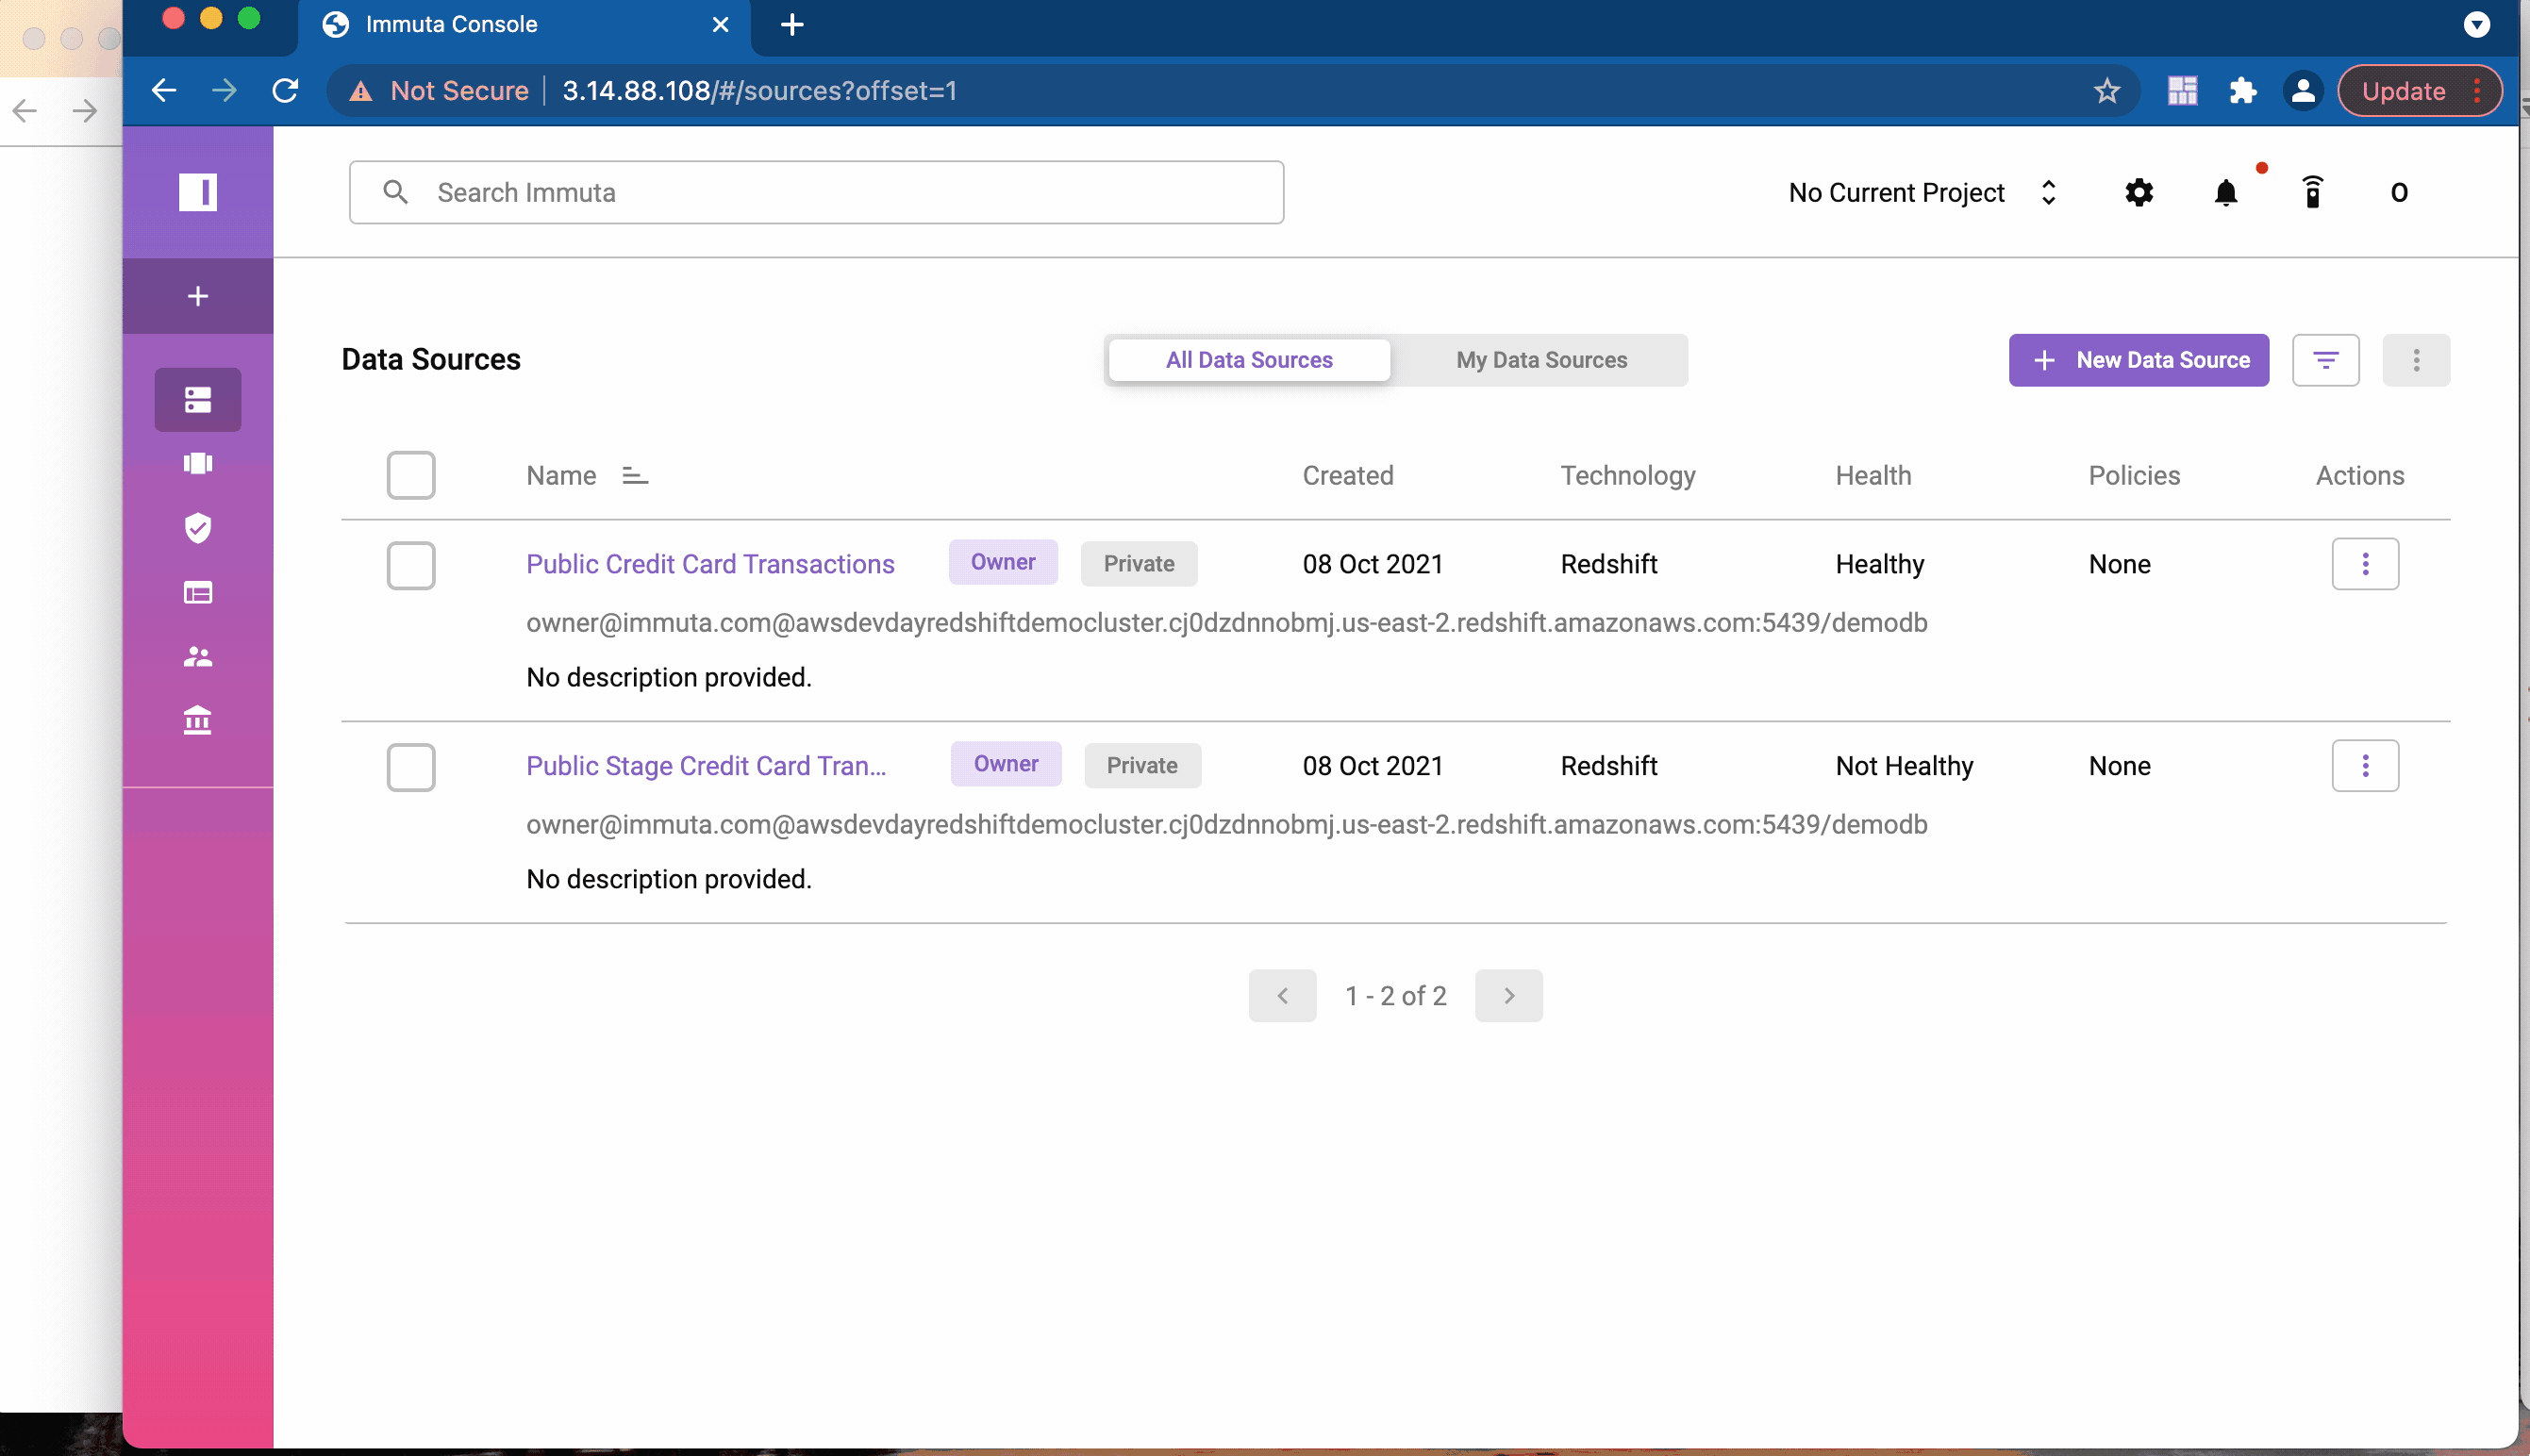Viewport: 2530px width, 1456px height.
Task: Click the grid extension icon in the toolbar
Action: tap(2182, 91)
